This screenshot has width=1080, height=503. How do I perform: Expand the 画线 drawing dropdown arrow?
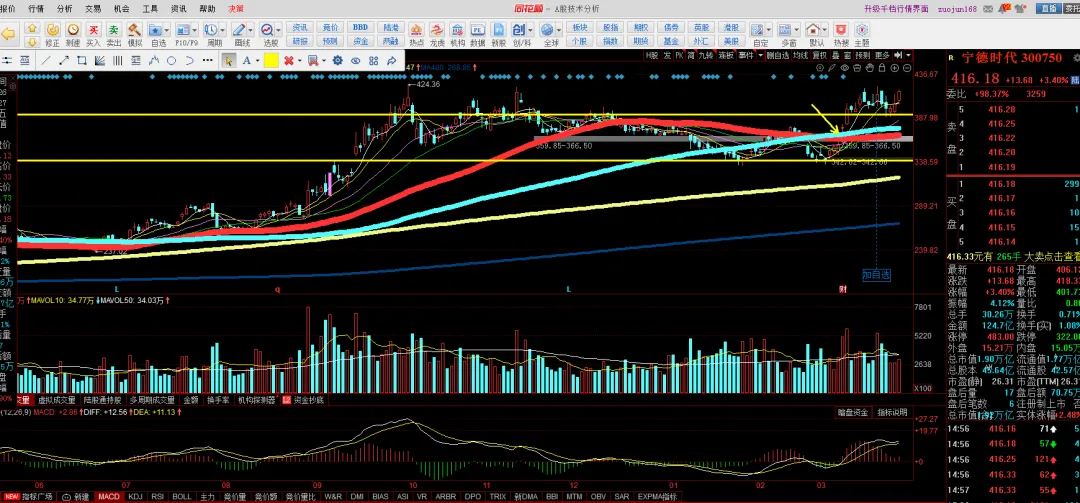[x=249, y=30]
